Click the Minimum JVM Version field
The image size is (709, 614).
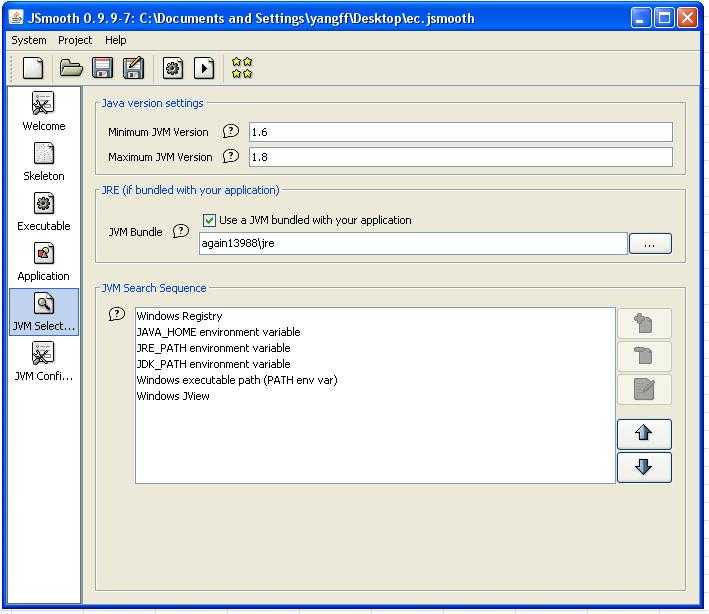pos(460,132)
